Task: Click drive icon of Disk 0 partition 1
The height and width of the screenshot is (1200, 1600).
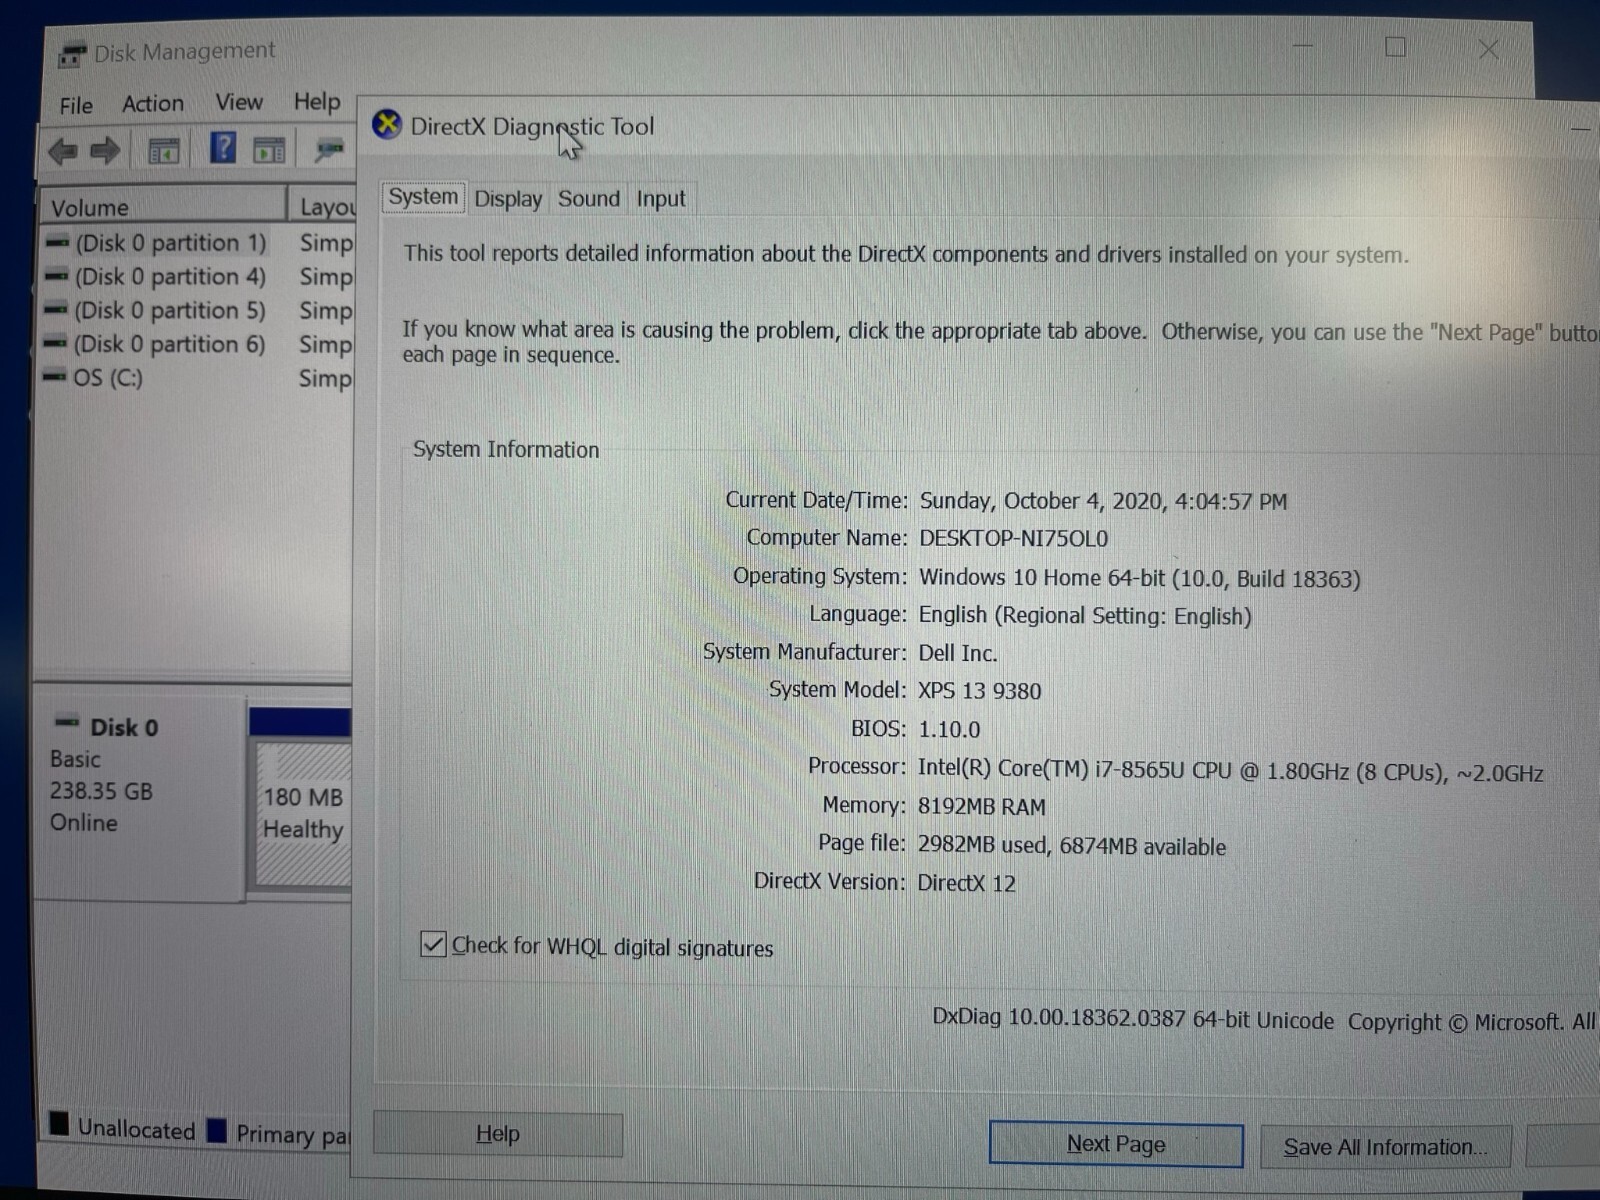Action: click(x=58, y=242)
